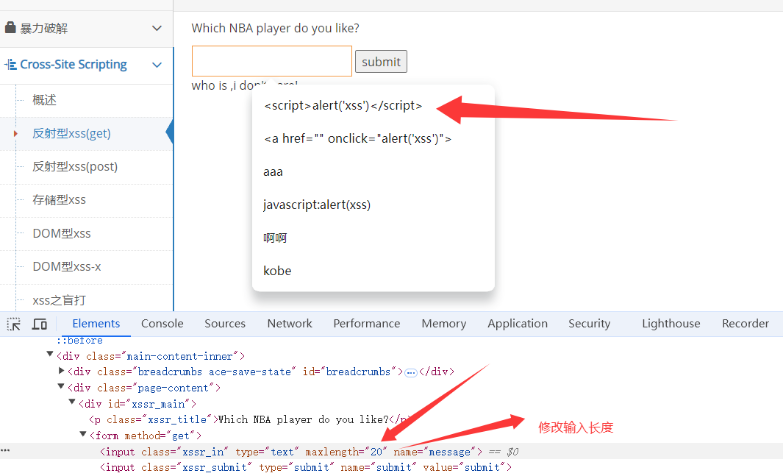Open the Cross-Site Scripting menu heading
The height and width of the screenshot is (476, 783).
pyautogui.click(x=73, y=64)
